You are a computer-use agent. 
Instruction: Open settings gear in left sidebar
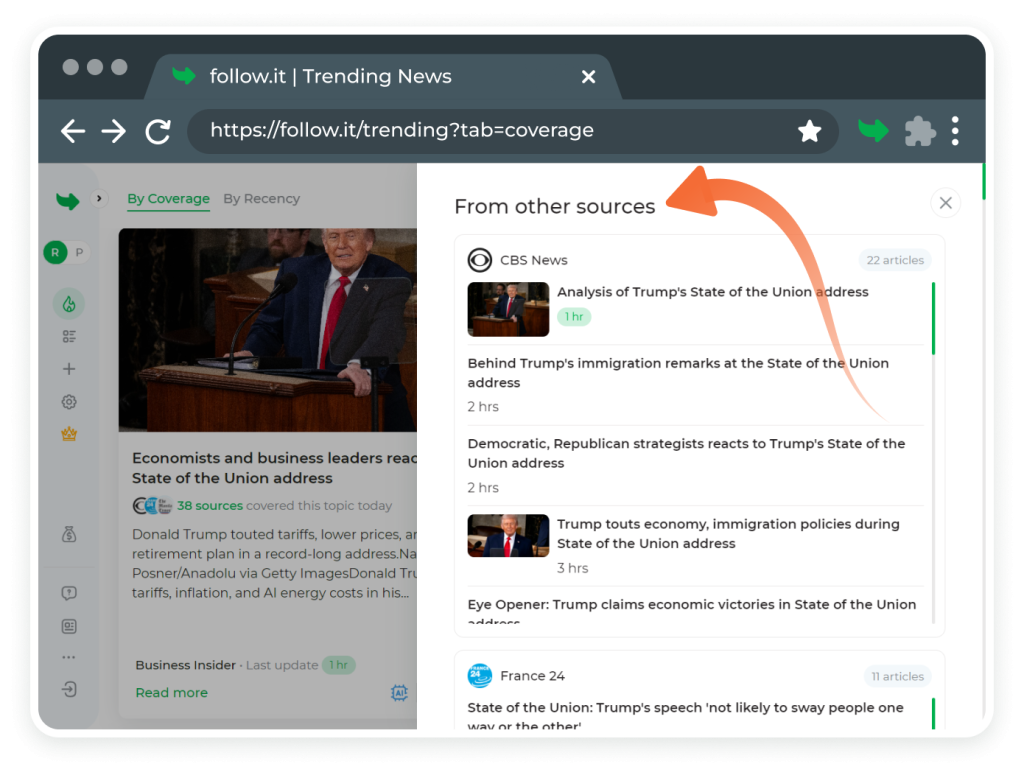(x=69, y=402)
